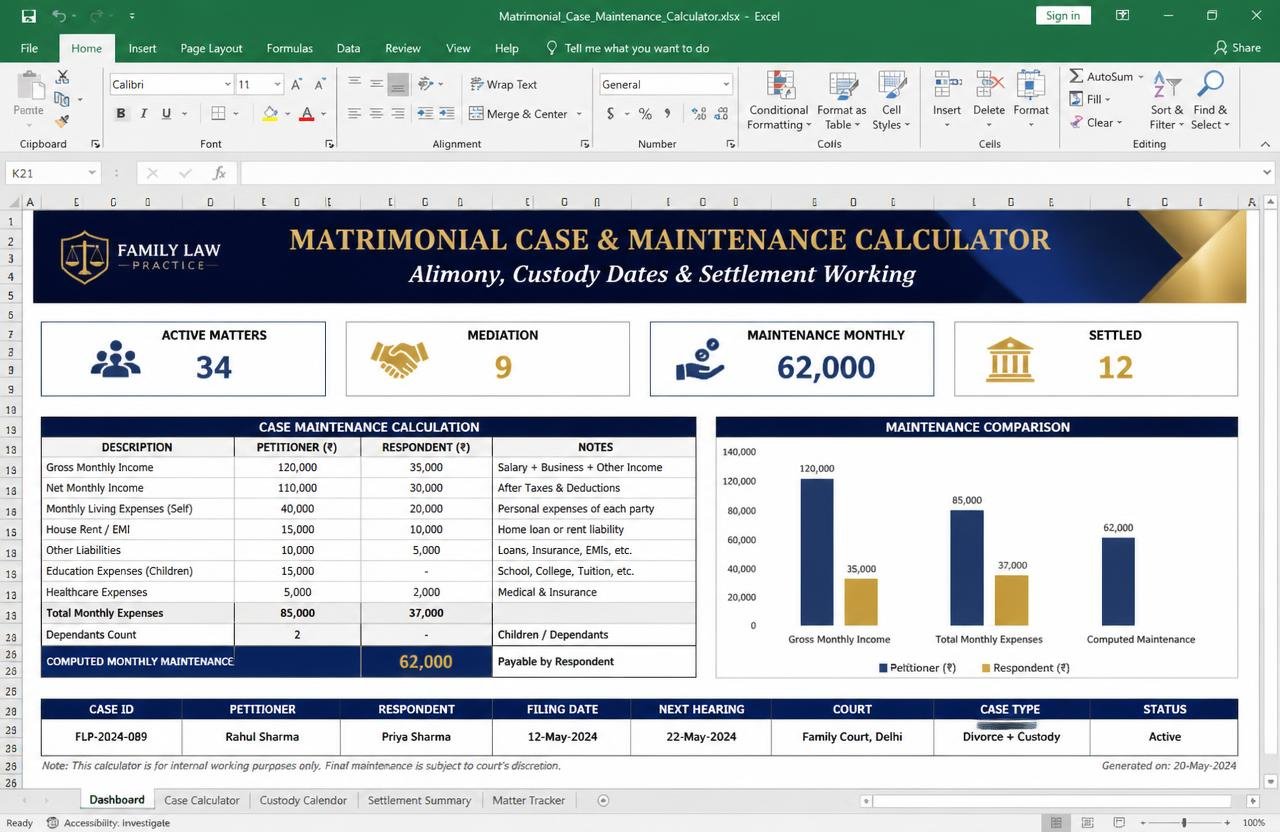Click the Insert cells icon

point(947,85)
